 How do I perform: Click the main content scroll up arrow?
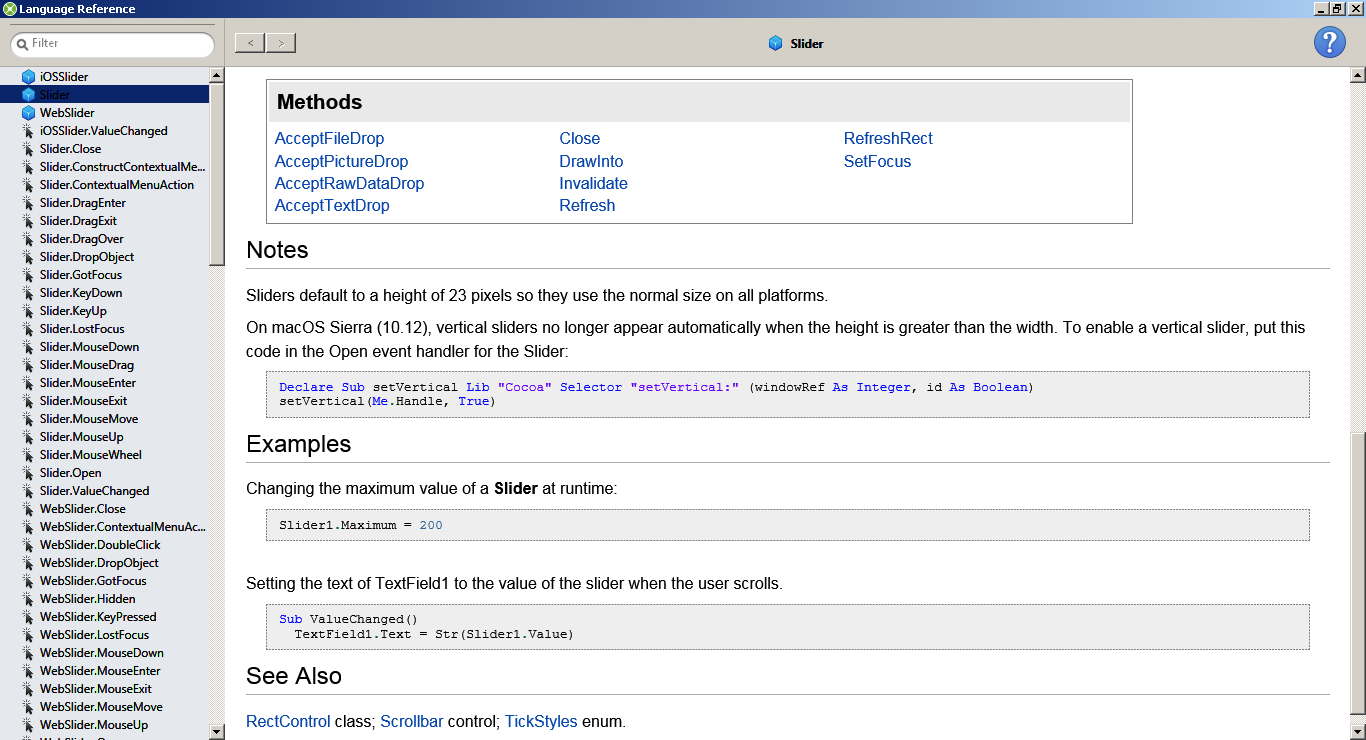(x=1357, y=75)
